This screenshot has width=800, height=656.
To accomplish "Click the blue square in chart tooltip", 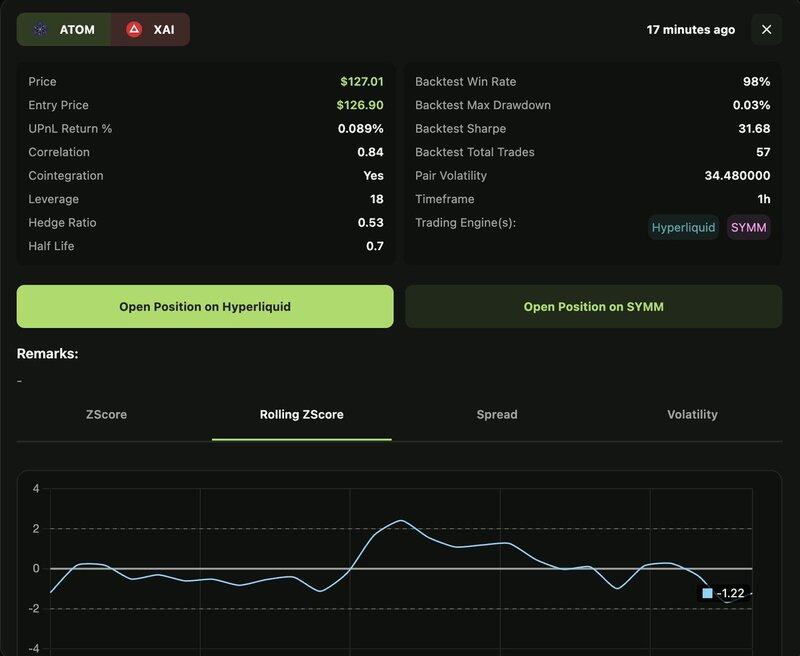I will (708, 593).
